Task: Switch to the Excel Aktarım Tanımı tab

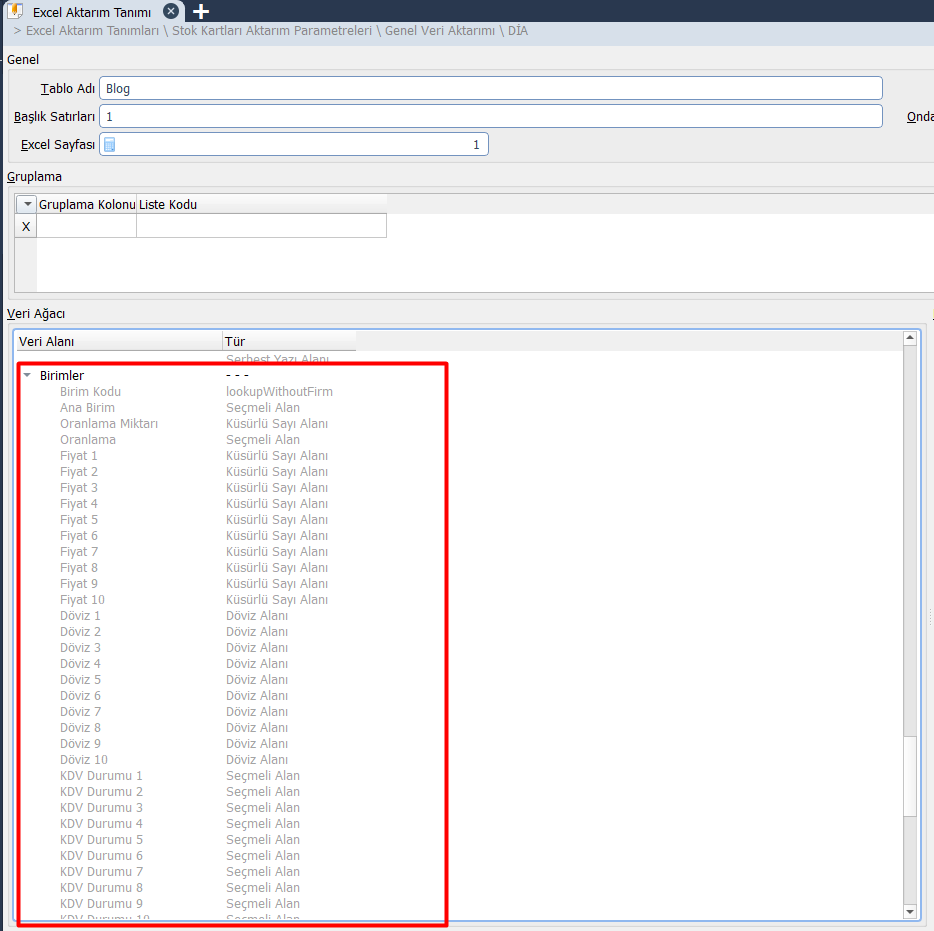Action: (91, 12)
